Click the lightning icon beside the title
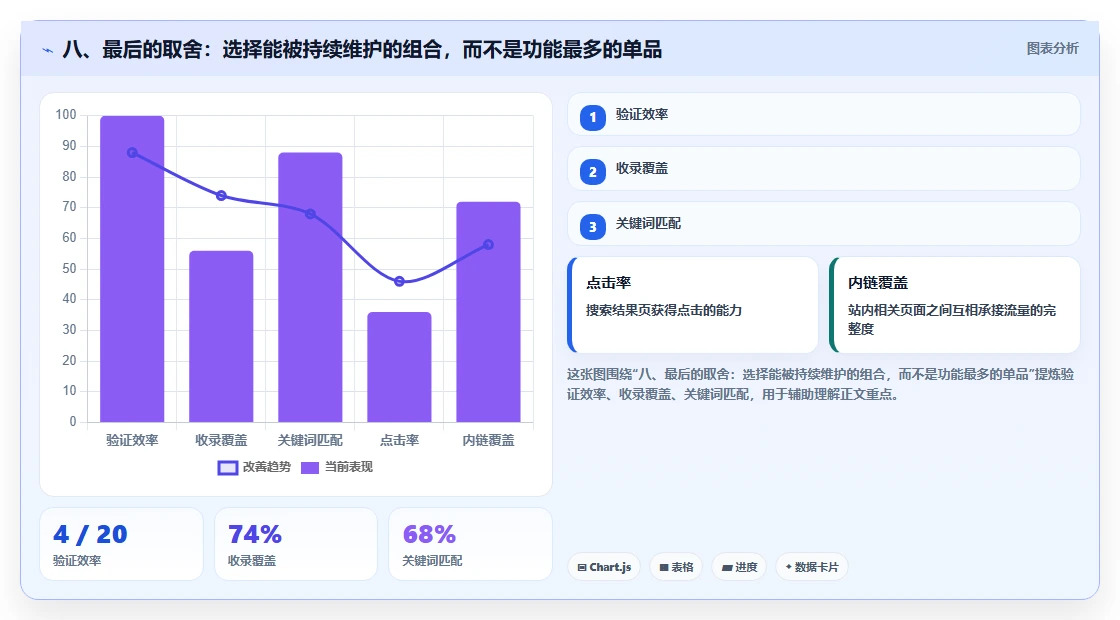Screen dimensions: 1120x620 point(48,51)
